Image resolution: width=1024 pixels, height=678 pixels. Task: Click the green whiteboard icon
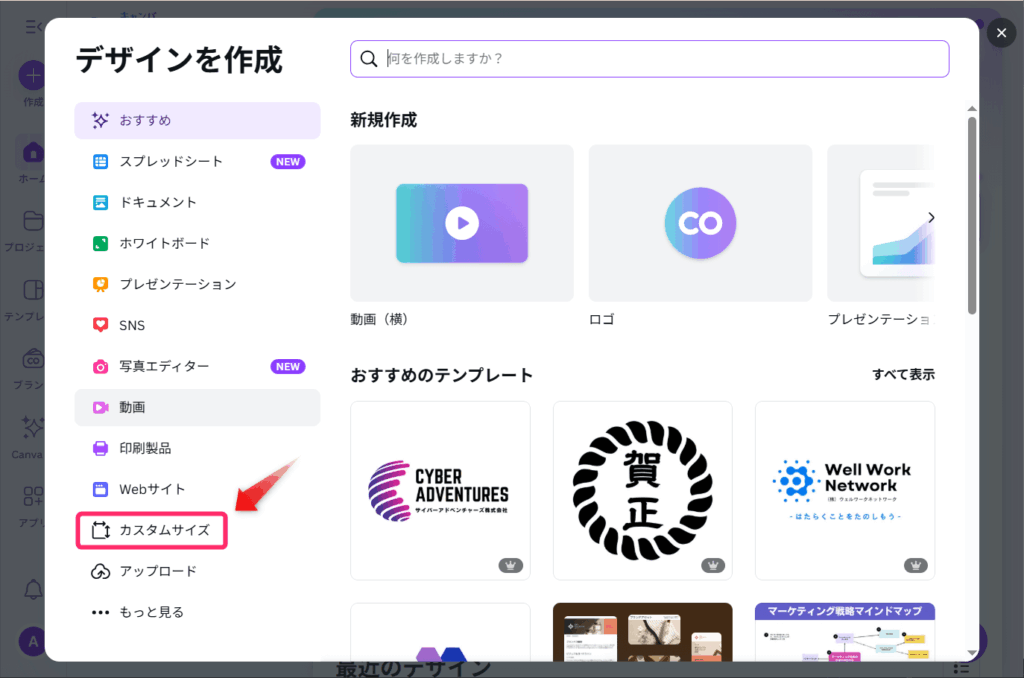click(100, 244)
